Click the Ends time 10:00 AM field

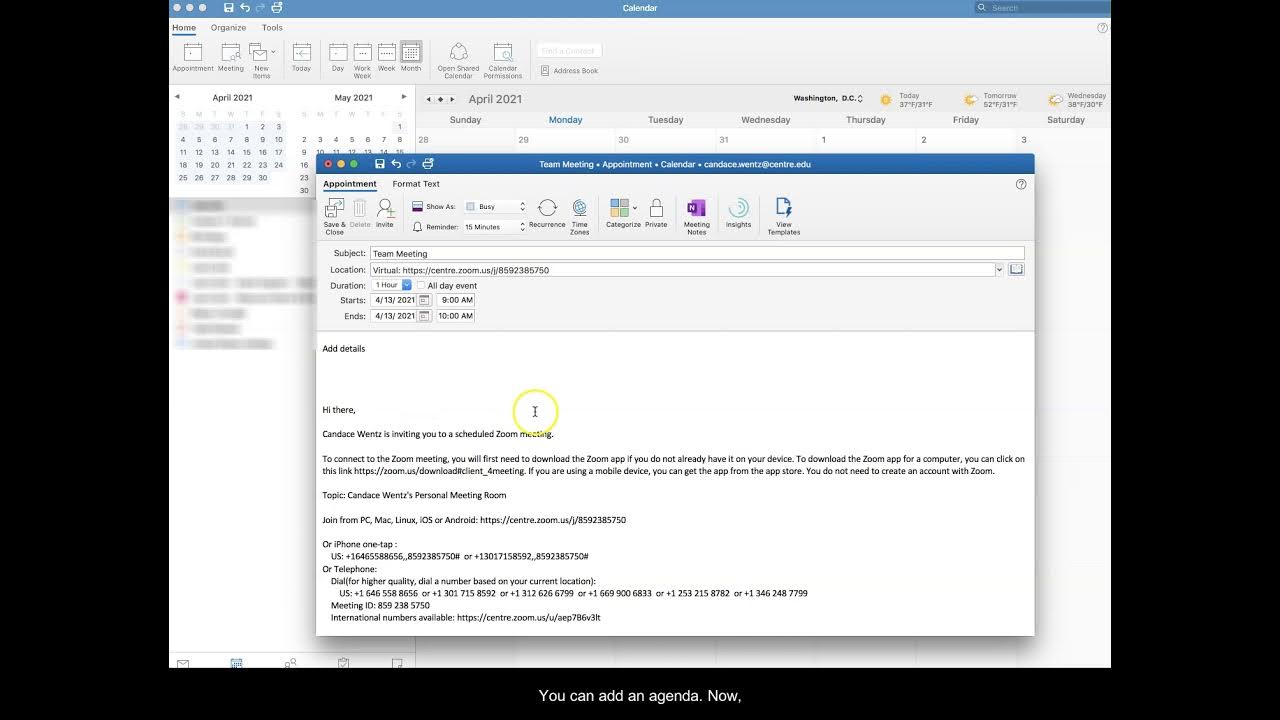coord(455,316)
